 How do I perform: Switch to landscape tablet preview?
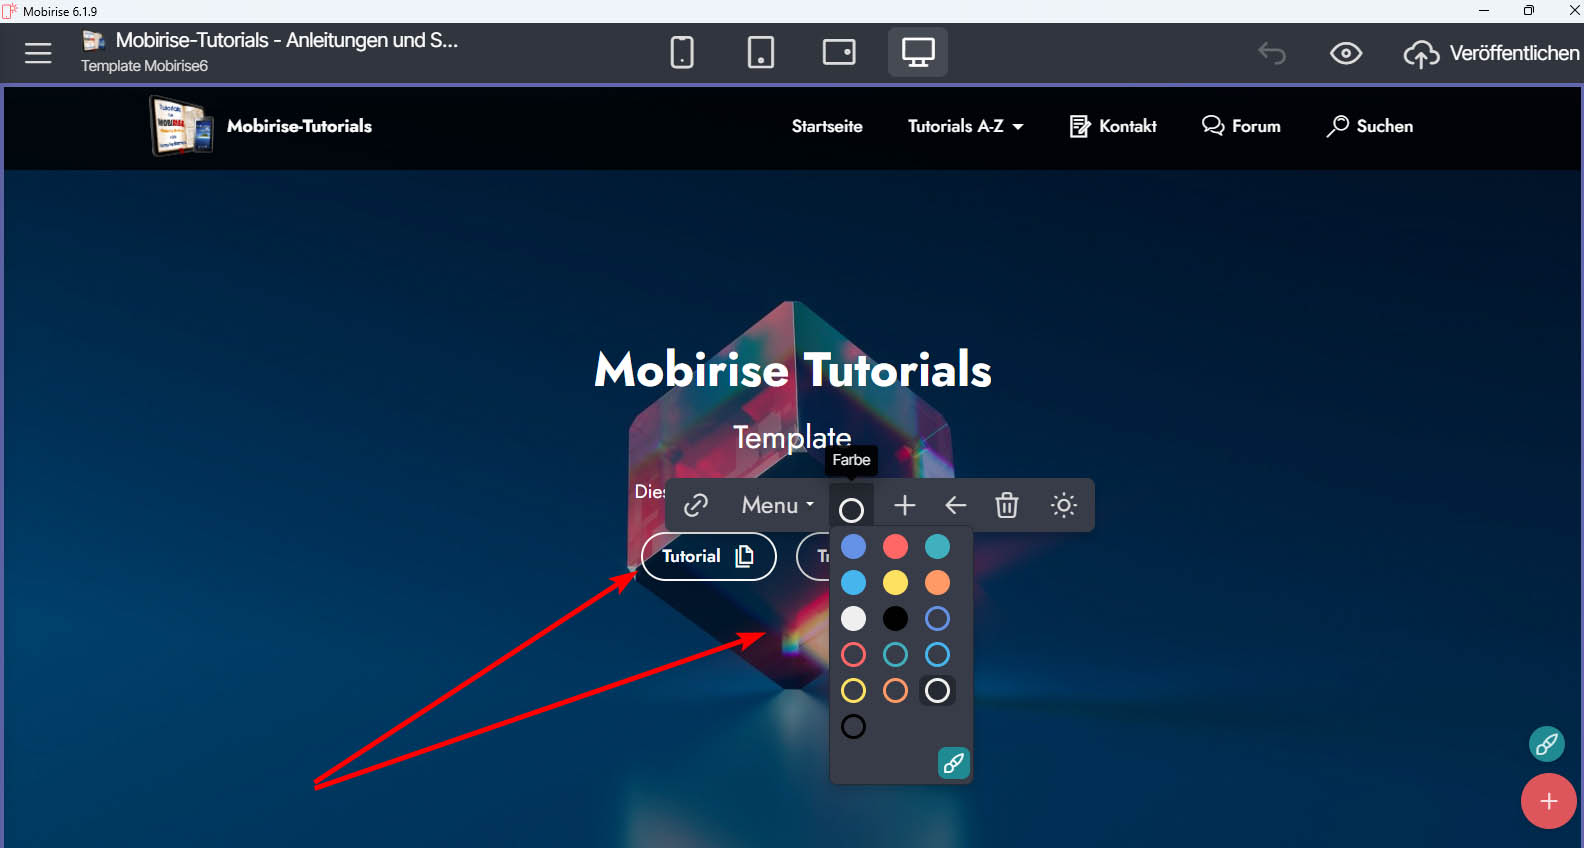tap(839, 52)
